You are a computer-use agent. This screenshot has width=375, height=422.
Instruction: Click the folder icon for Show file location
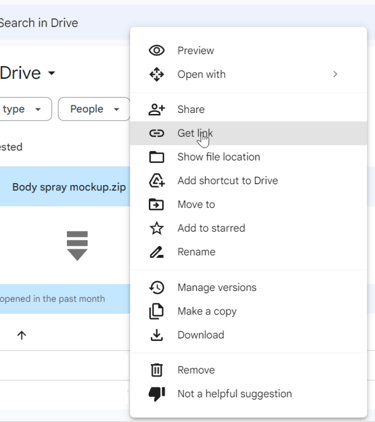pos(156,157)
